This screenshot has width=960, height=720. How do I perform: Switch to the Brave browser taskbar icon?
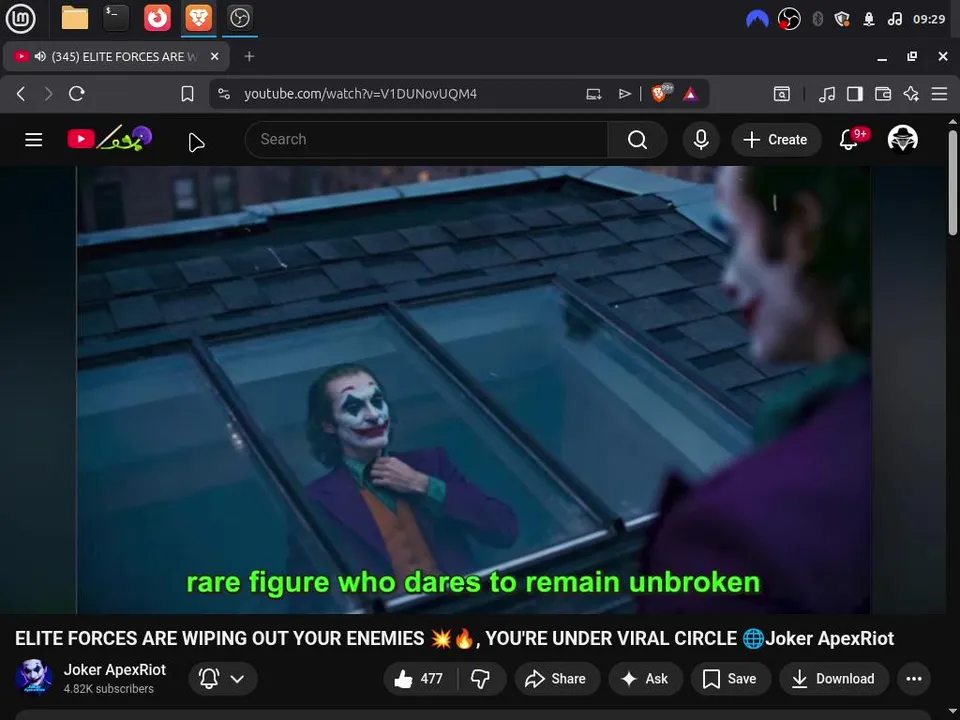click(198, 18)
